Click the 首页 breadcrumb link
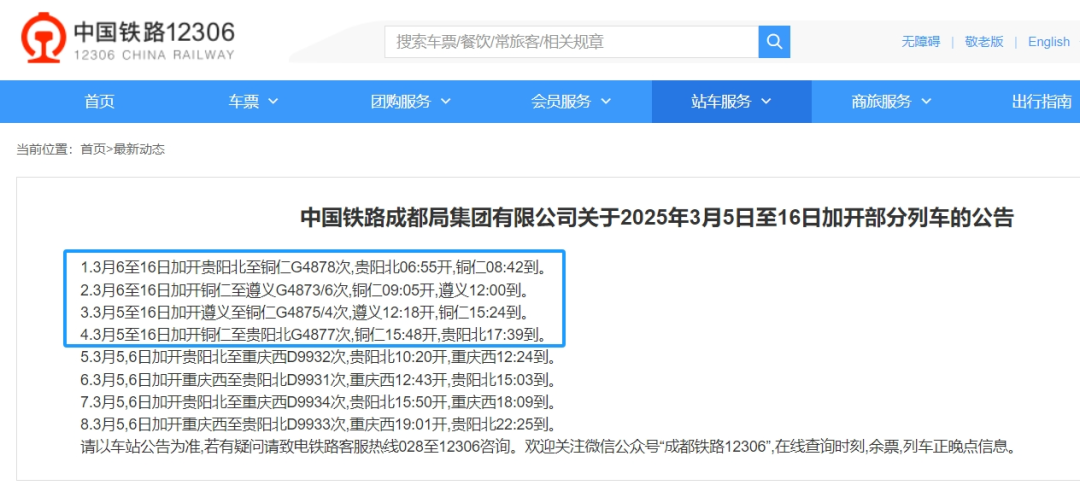The image size is (1080, 497). pyautogui.click(x=93, y=149)
